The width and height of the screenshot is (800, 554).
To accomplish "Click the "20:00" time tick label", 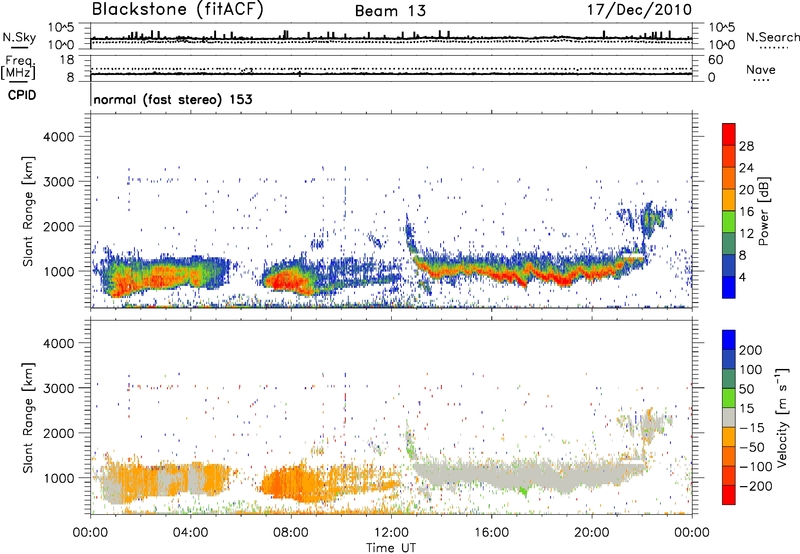I will pos(591,533).
